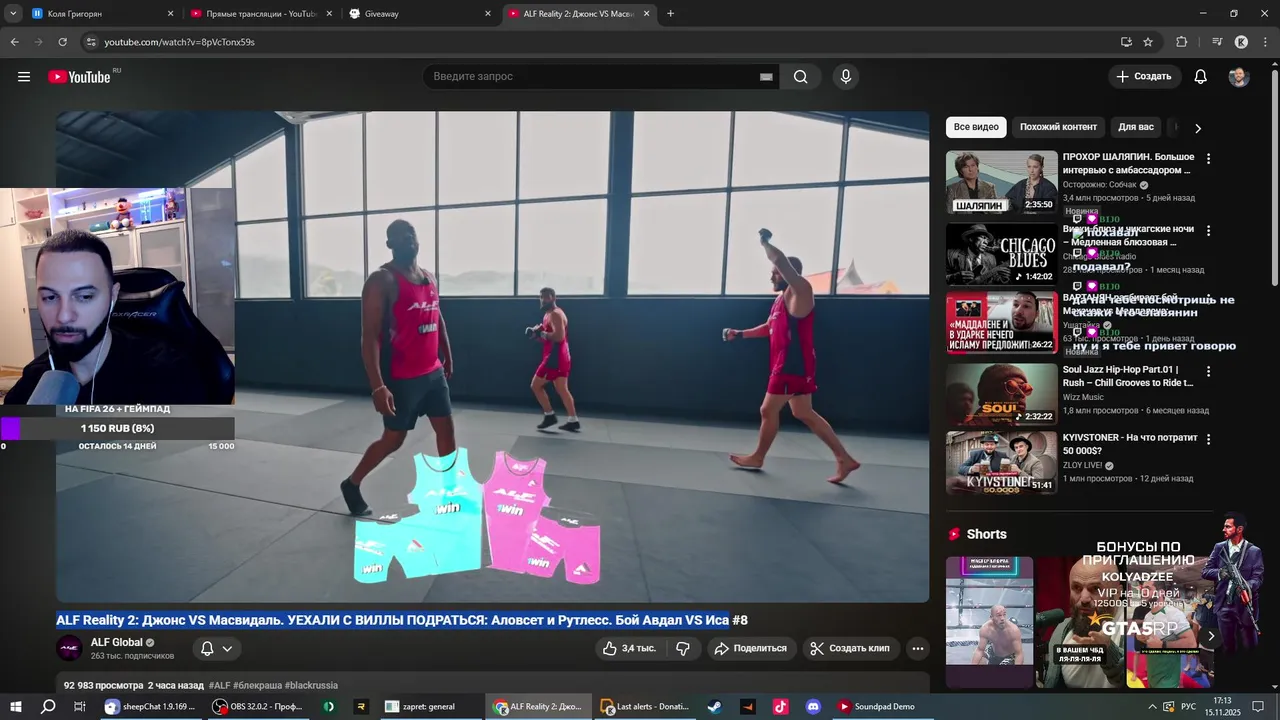Screen dimensions: 1280x720
Task: Open options for ПРОХОР ШАЛЯПИН video
Action: coord(1208,159)
